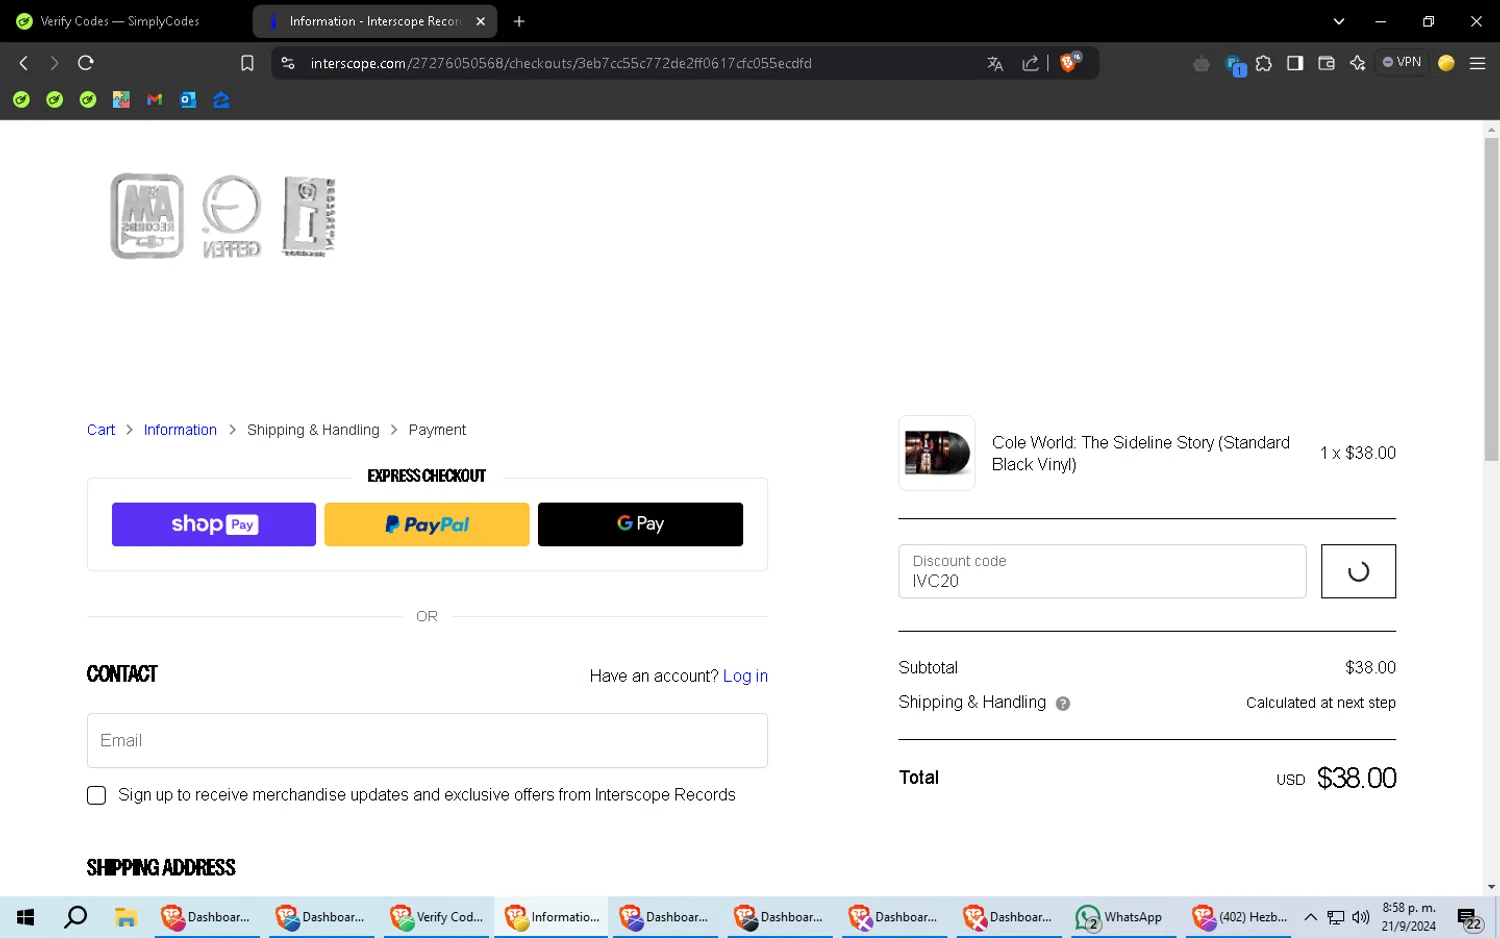Check merchandise updates signup checkbox
The image size is (1500, 938).
(96, 795)
